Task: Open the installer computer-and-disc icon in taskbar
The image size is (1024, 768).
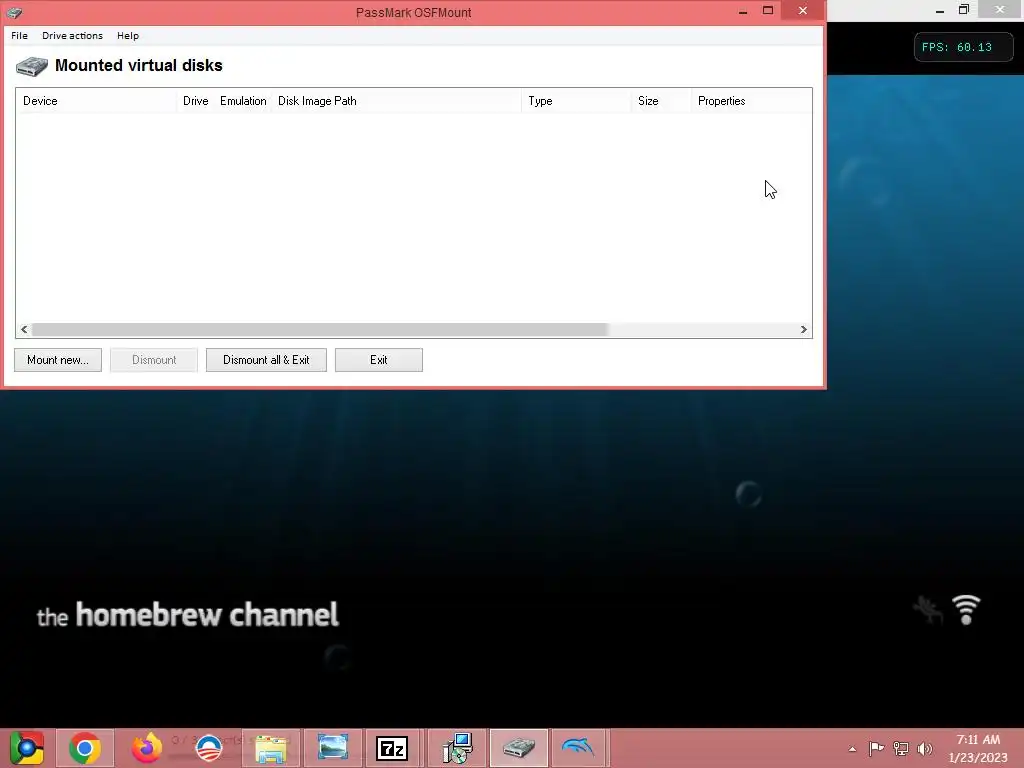Action: [457, 748]
